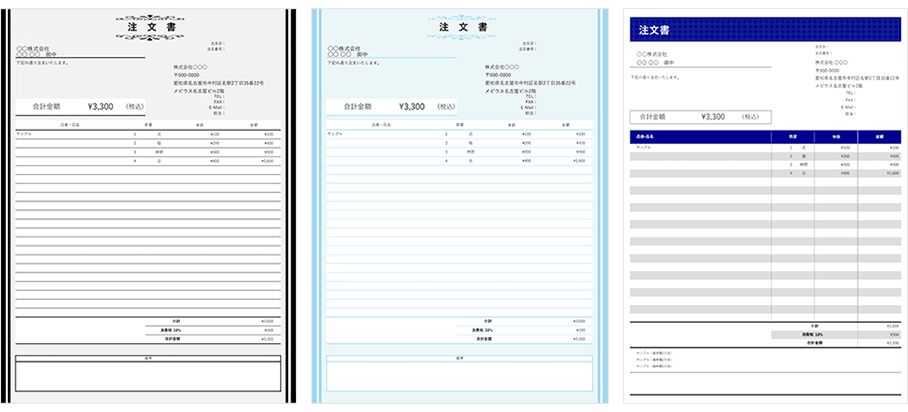Click the 合計金額 ¥3,300 box on light blue template
The height and width of the screenshot is (412, 908).
click(391, 105)
